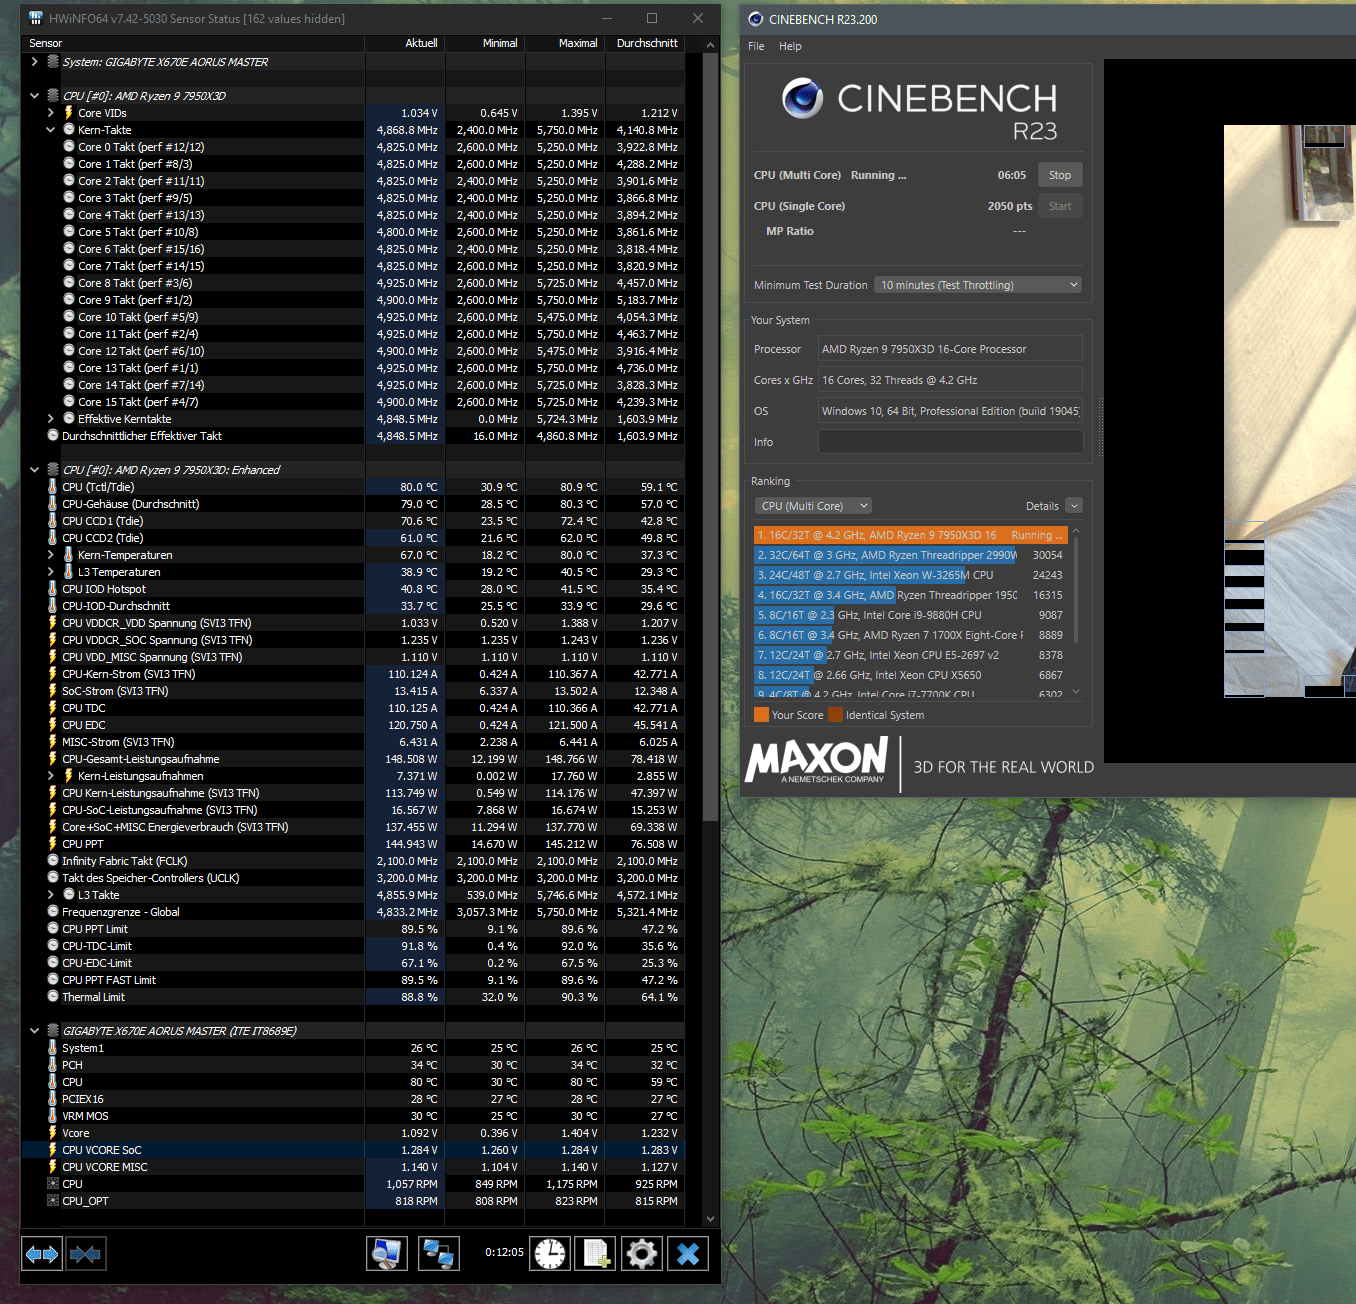This screenshot has width=1356, height=1304.
Task: Start logging with the sheet plus icon
Action: coord(596,1253)
